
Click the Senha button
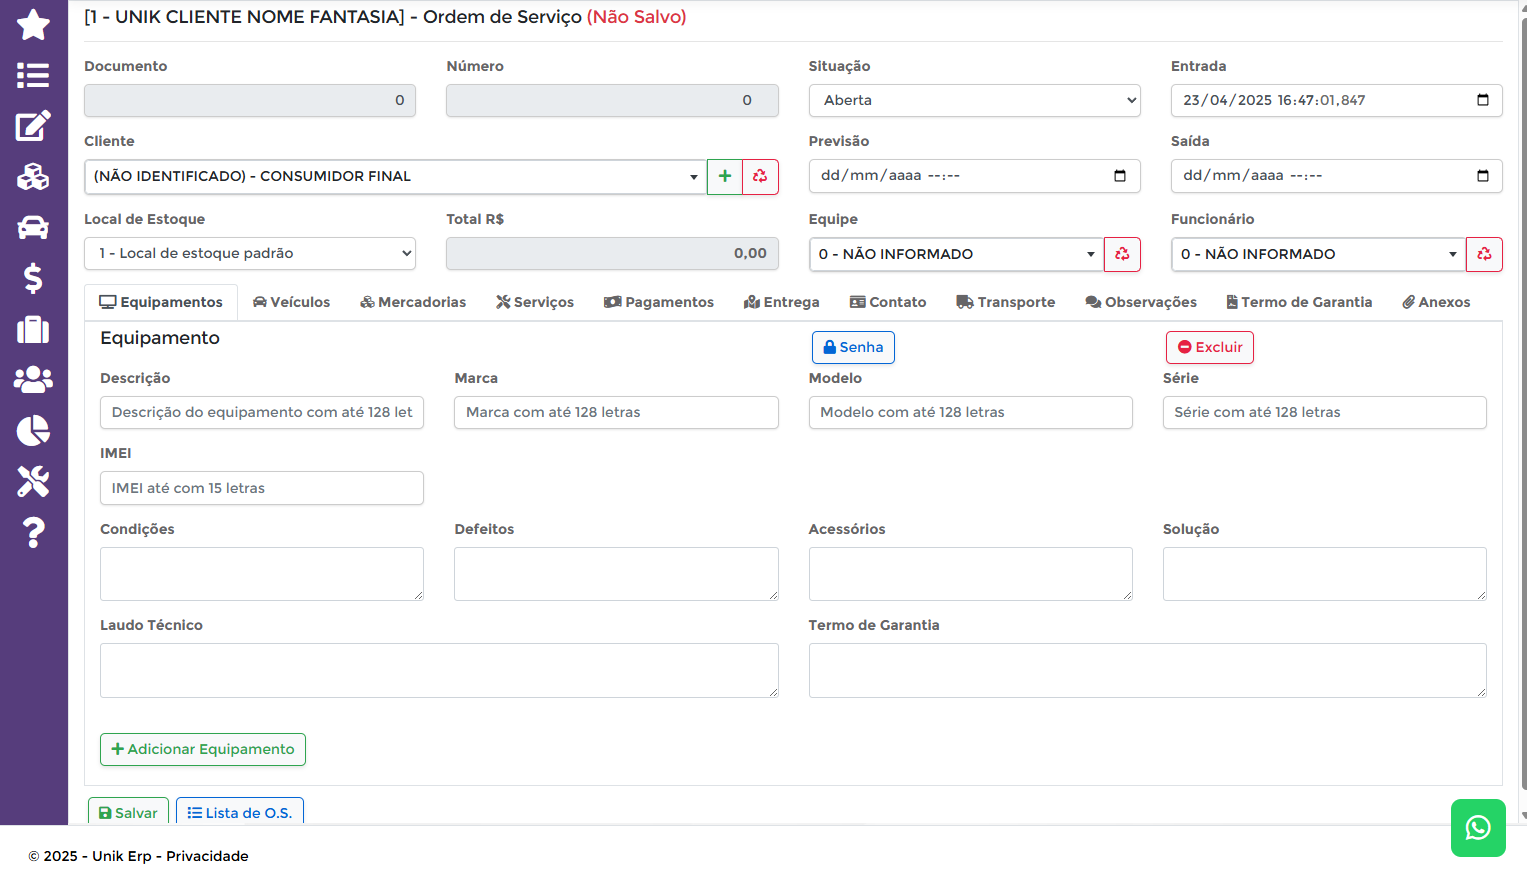(853, 348)
